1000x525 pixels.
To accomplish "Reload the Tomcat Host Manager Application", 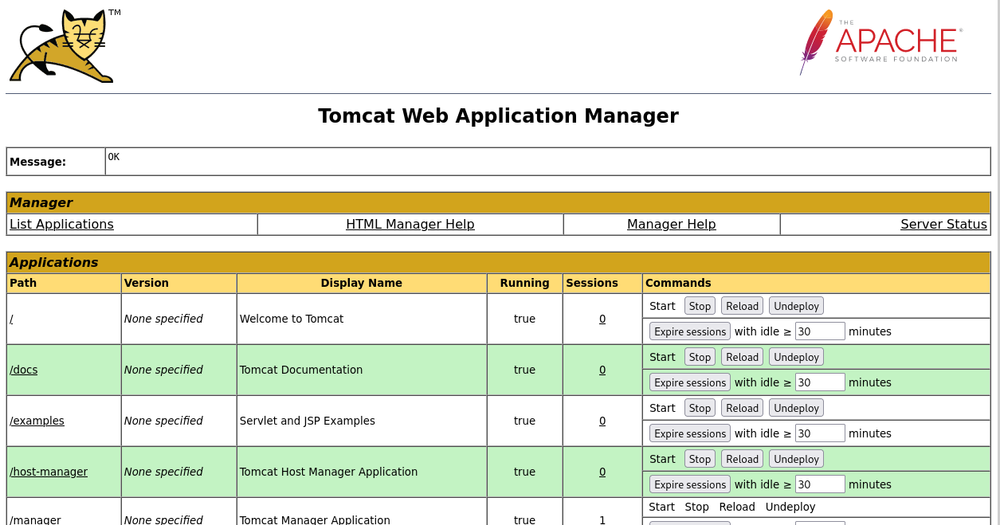I will (x=742, y=459).
